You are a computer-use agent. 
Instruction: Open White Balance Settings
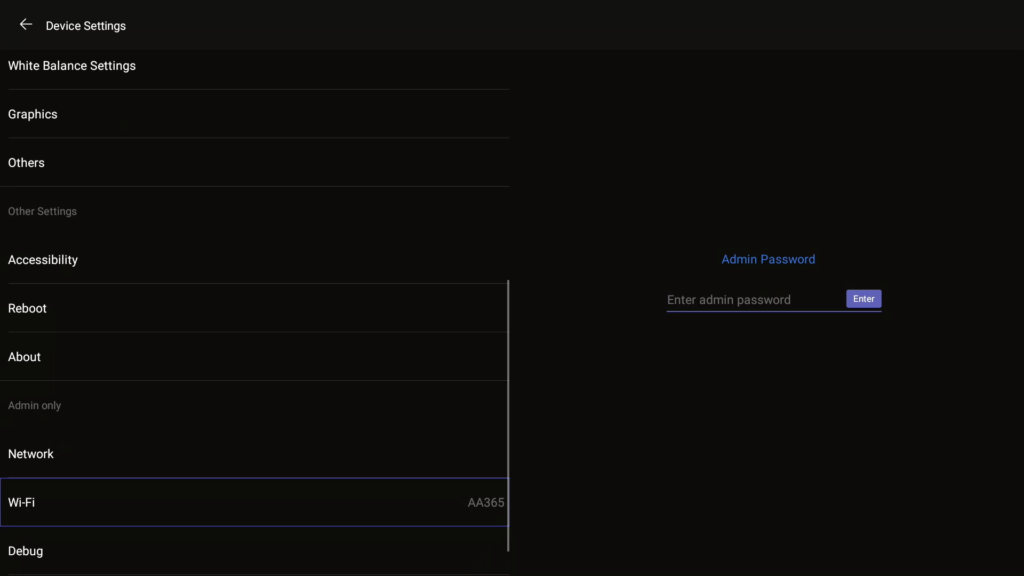(255, 66)
